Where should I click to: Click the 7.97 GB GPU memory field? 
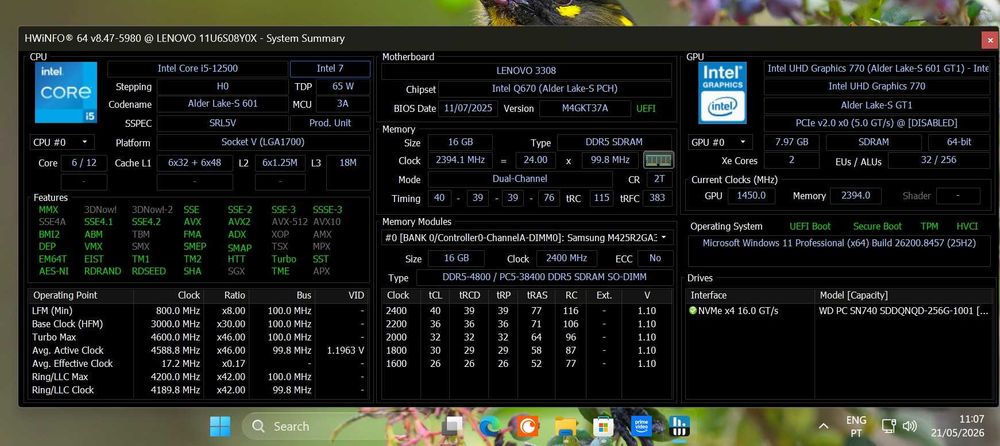pos(791,142)
